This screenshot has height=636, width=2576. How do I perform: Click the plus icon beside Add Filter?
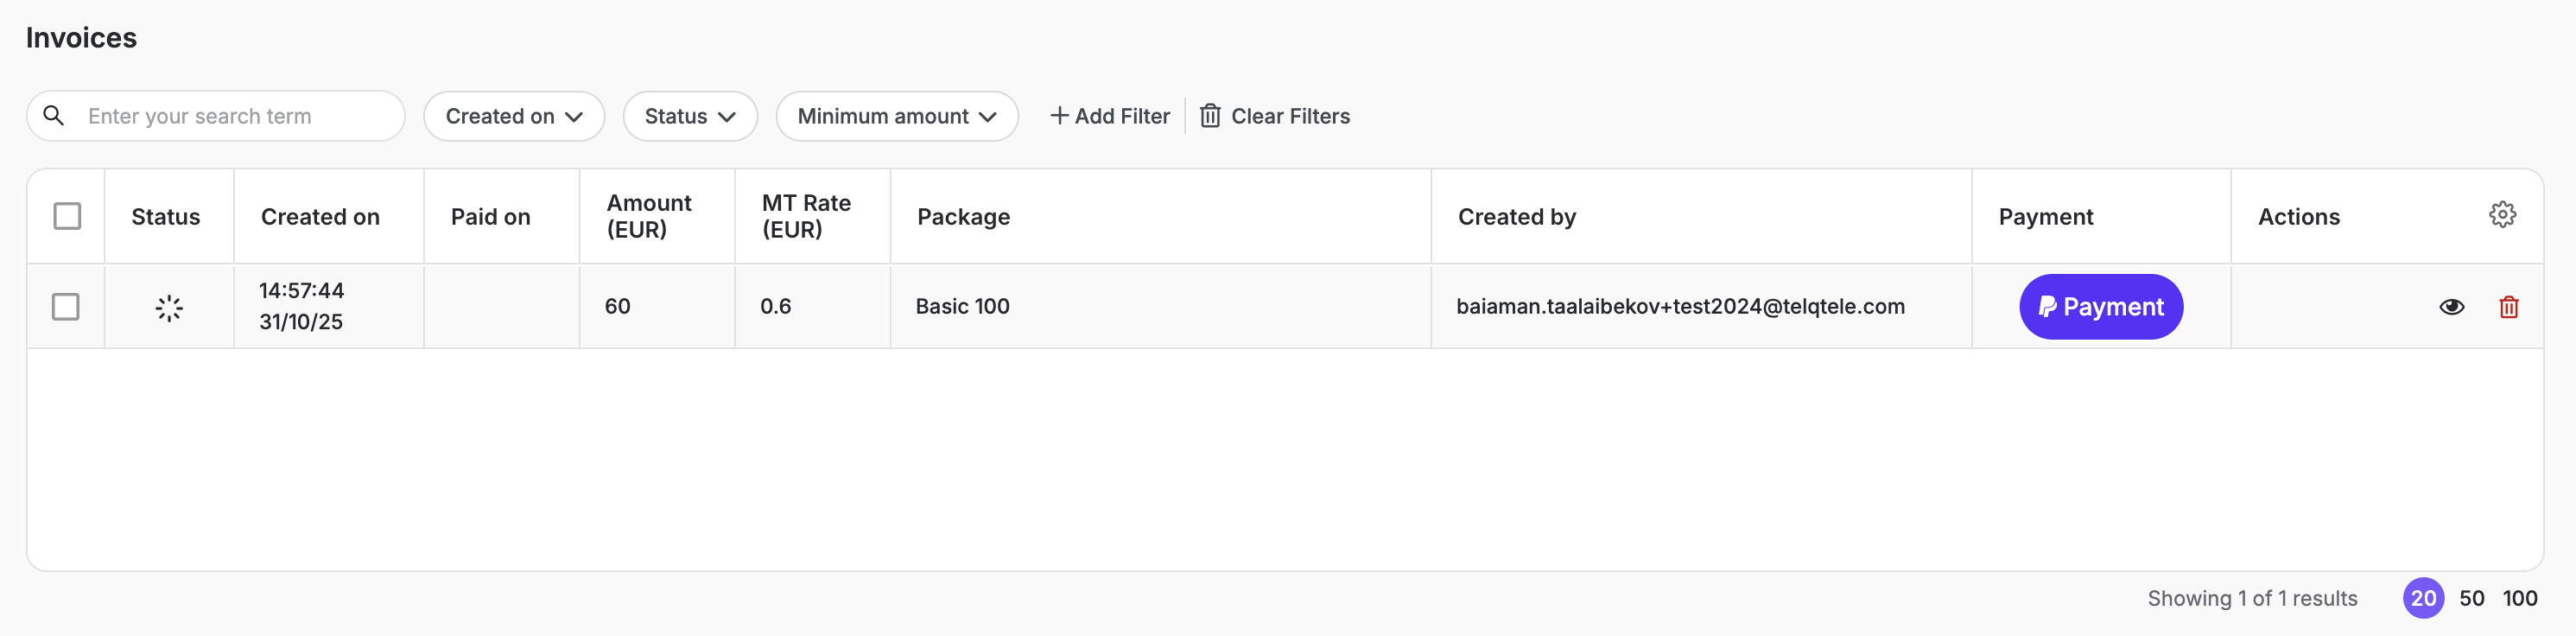click(x=1059, y=116)
